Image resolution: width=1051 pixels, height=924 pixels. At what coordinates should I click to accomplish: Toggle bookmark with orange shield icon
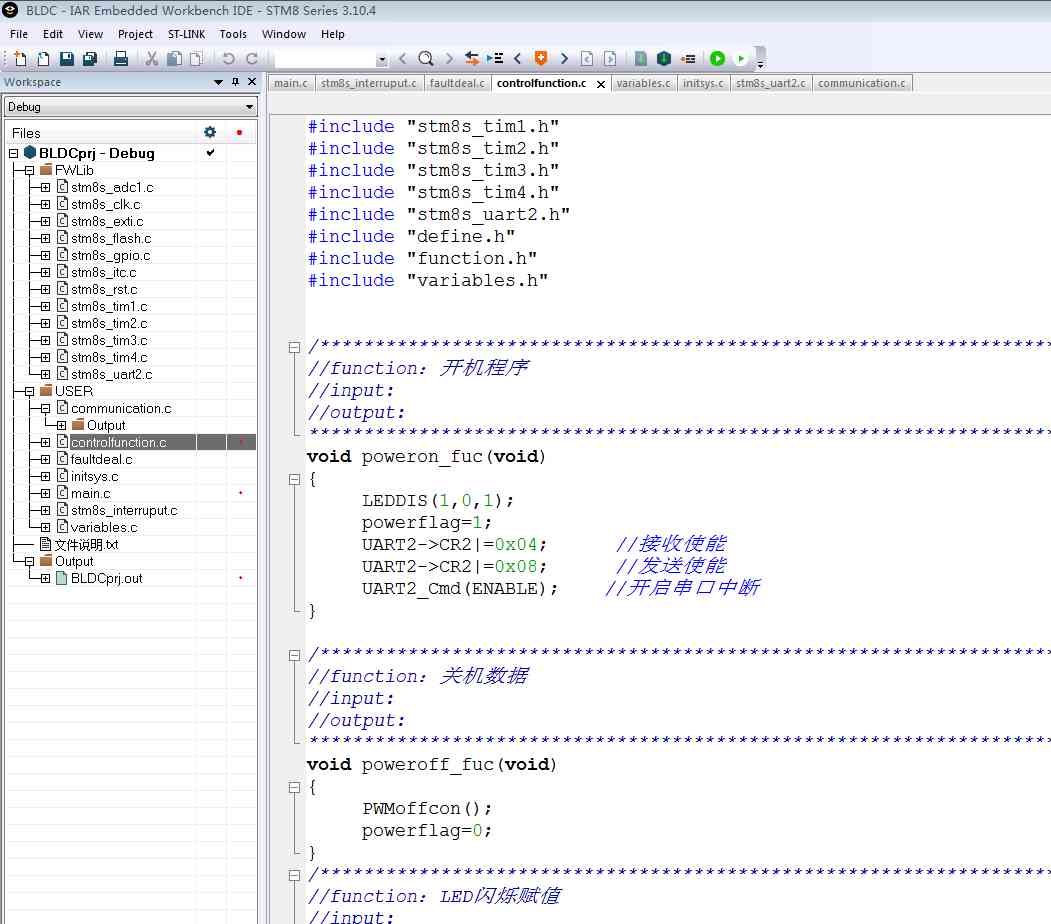tap(540, 59)
